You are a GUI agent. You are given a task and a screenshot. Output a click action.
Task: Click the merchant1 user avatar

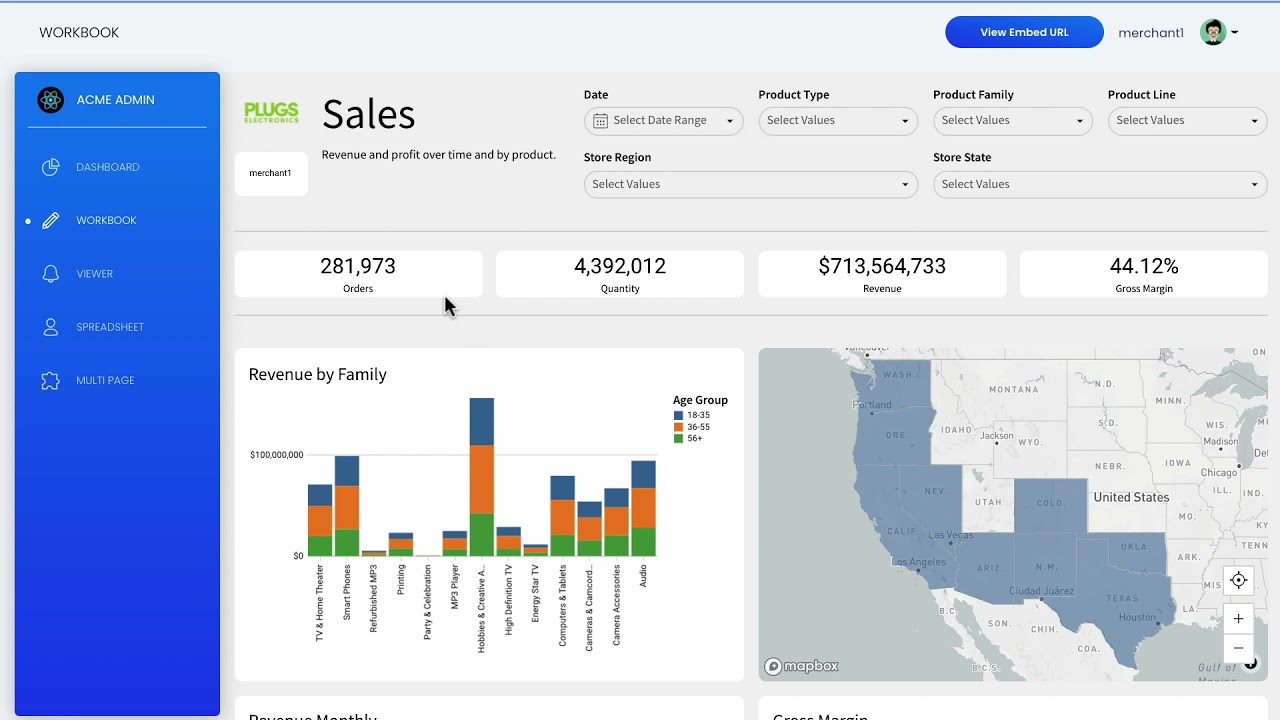pyautogui.click(x=1213, y=32)
